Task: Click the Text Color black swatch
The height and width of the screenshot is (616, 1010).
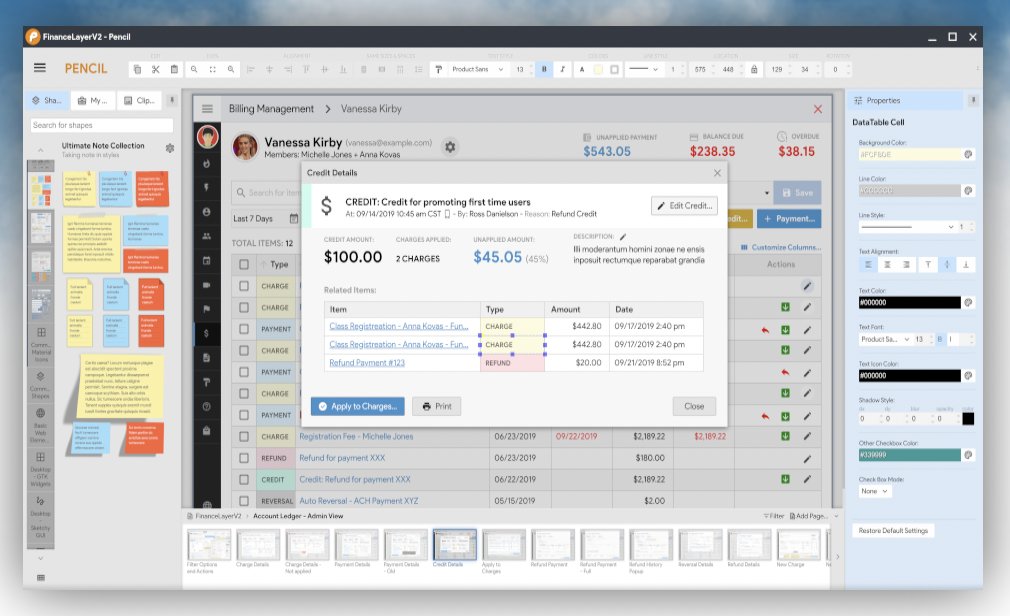Action: 909,302
